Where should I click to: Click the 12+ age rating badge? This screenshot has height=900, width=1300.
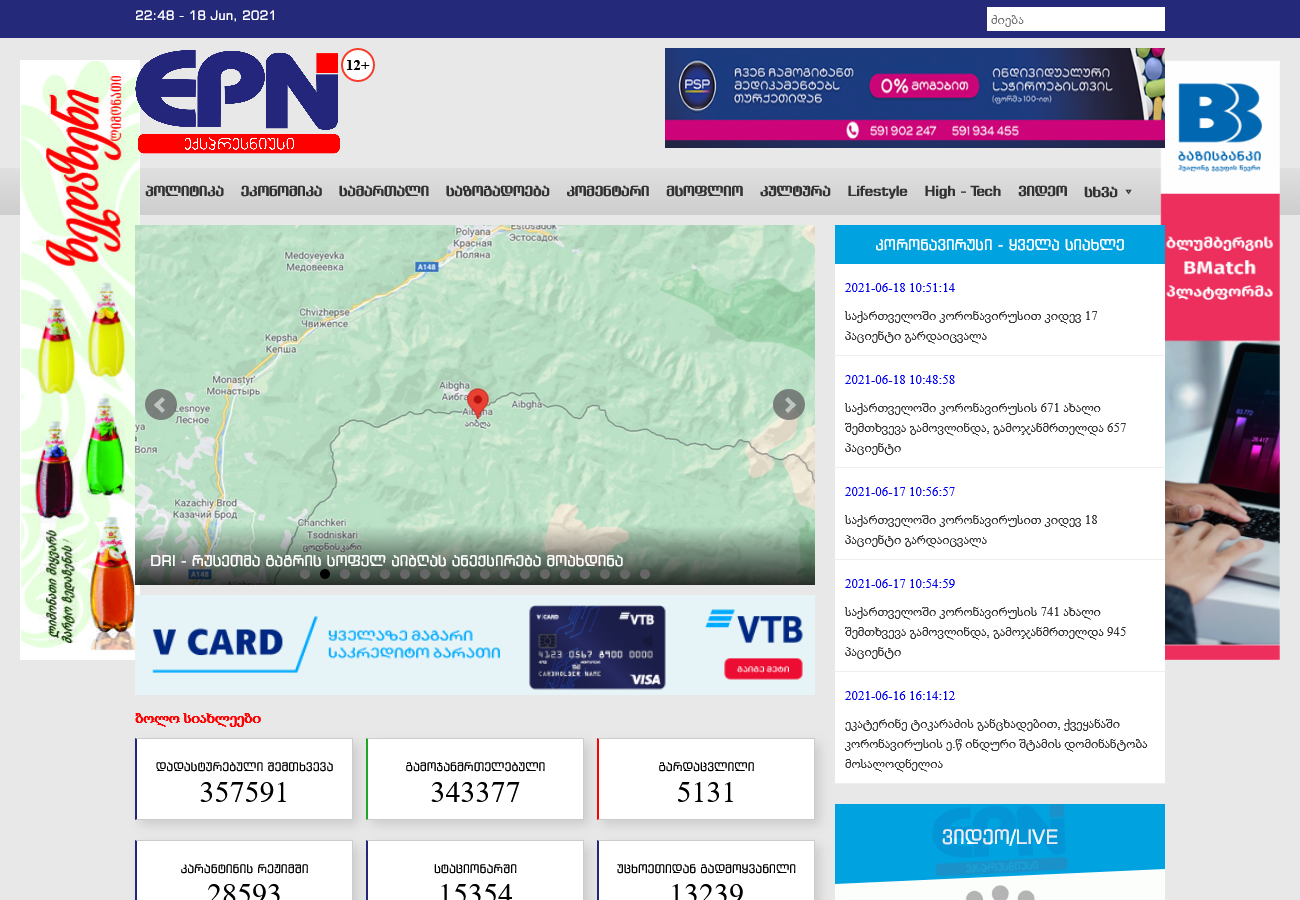pos(357,65)
